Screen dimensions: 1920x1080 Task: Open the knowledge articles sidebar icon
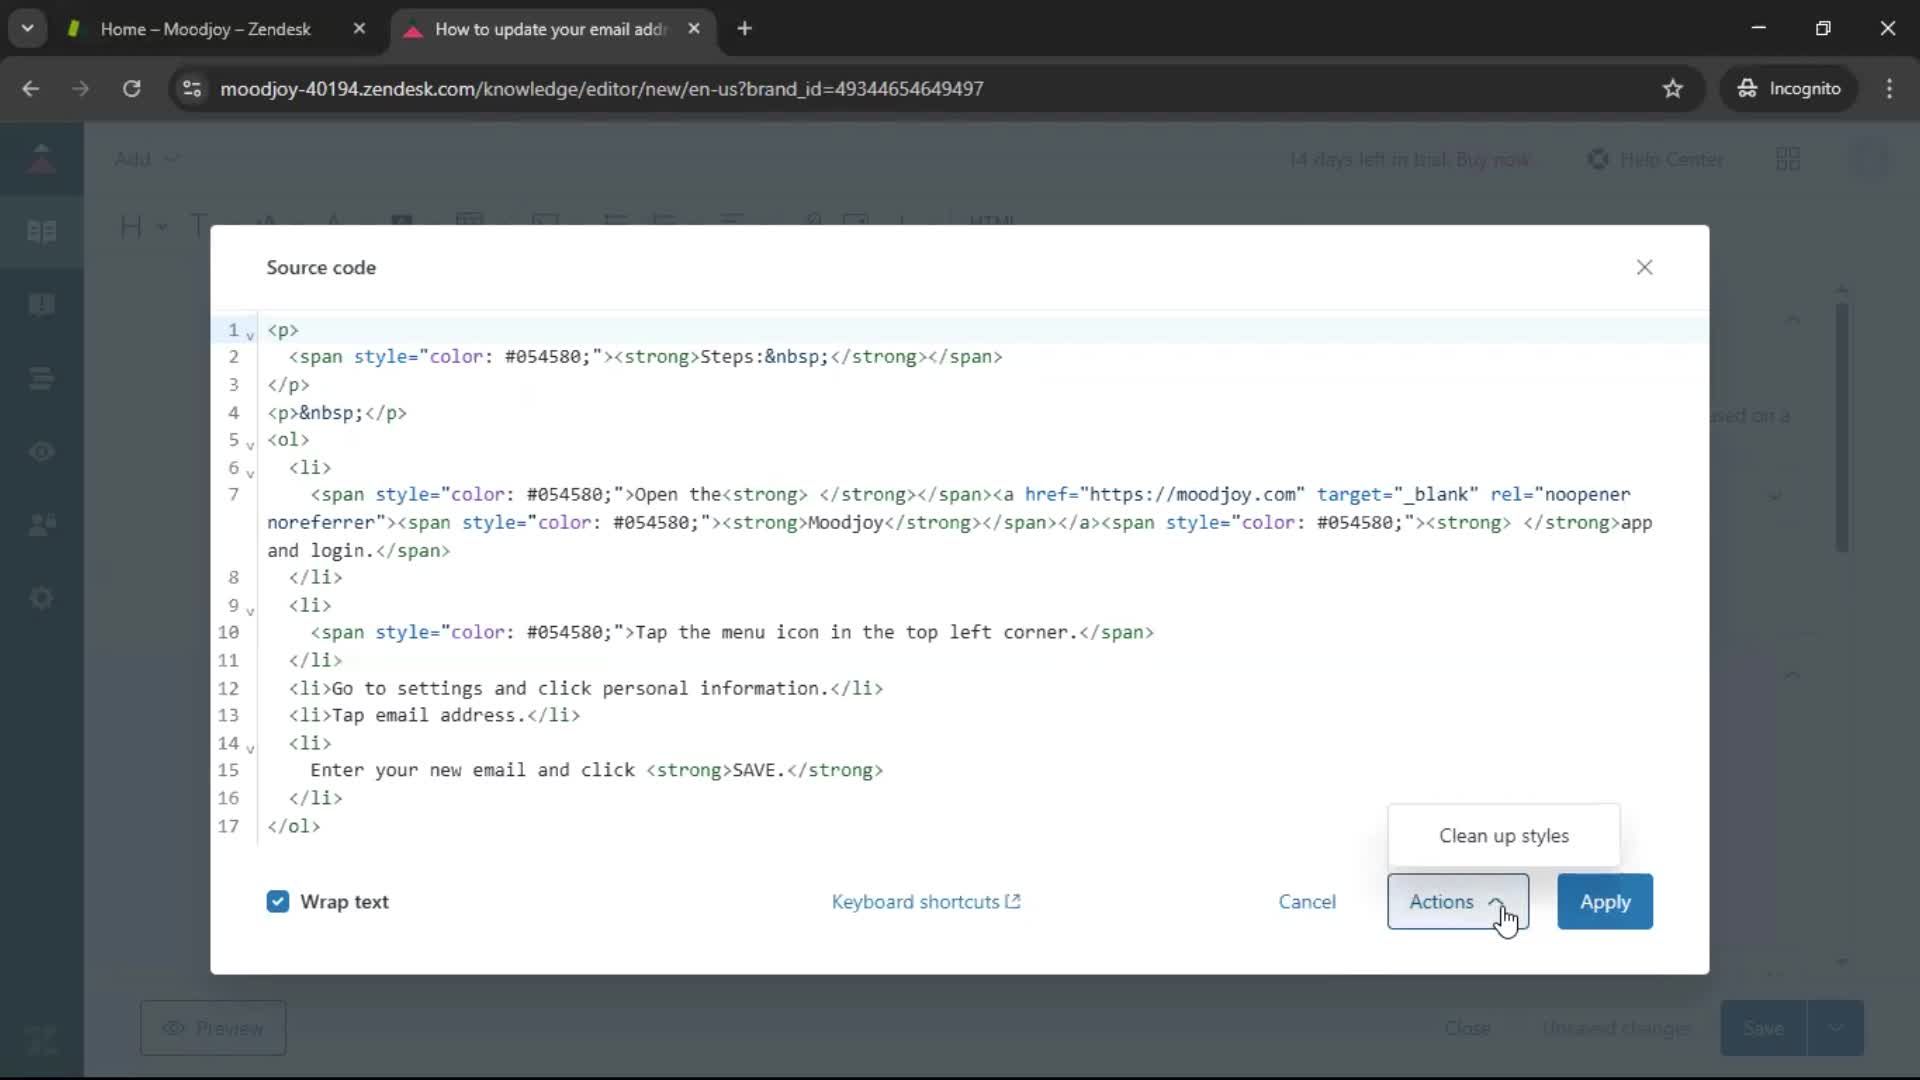41,232
